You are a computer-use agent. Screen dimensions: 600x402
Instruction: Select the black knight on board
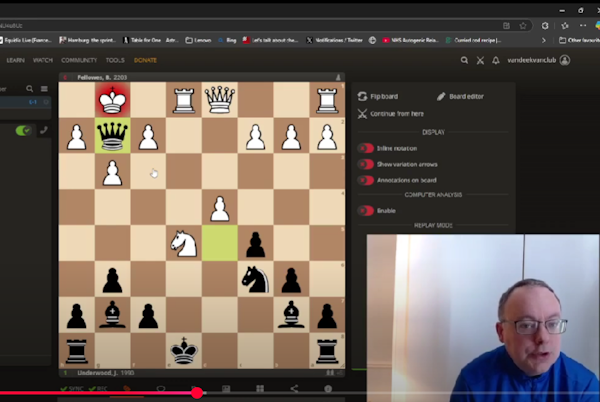coord(255,279)
